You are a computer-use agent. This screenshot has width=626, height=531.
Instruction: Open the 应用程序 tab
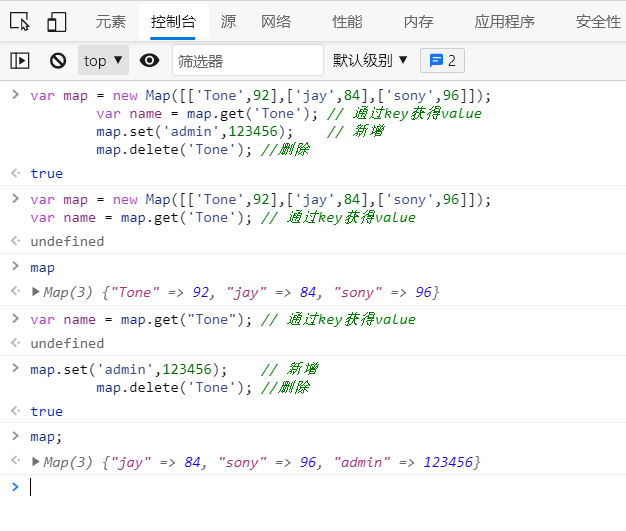click(504, 21)
